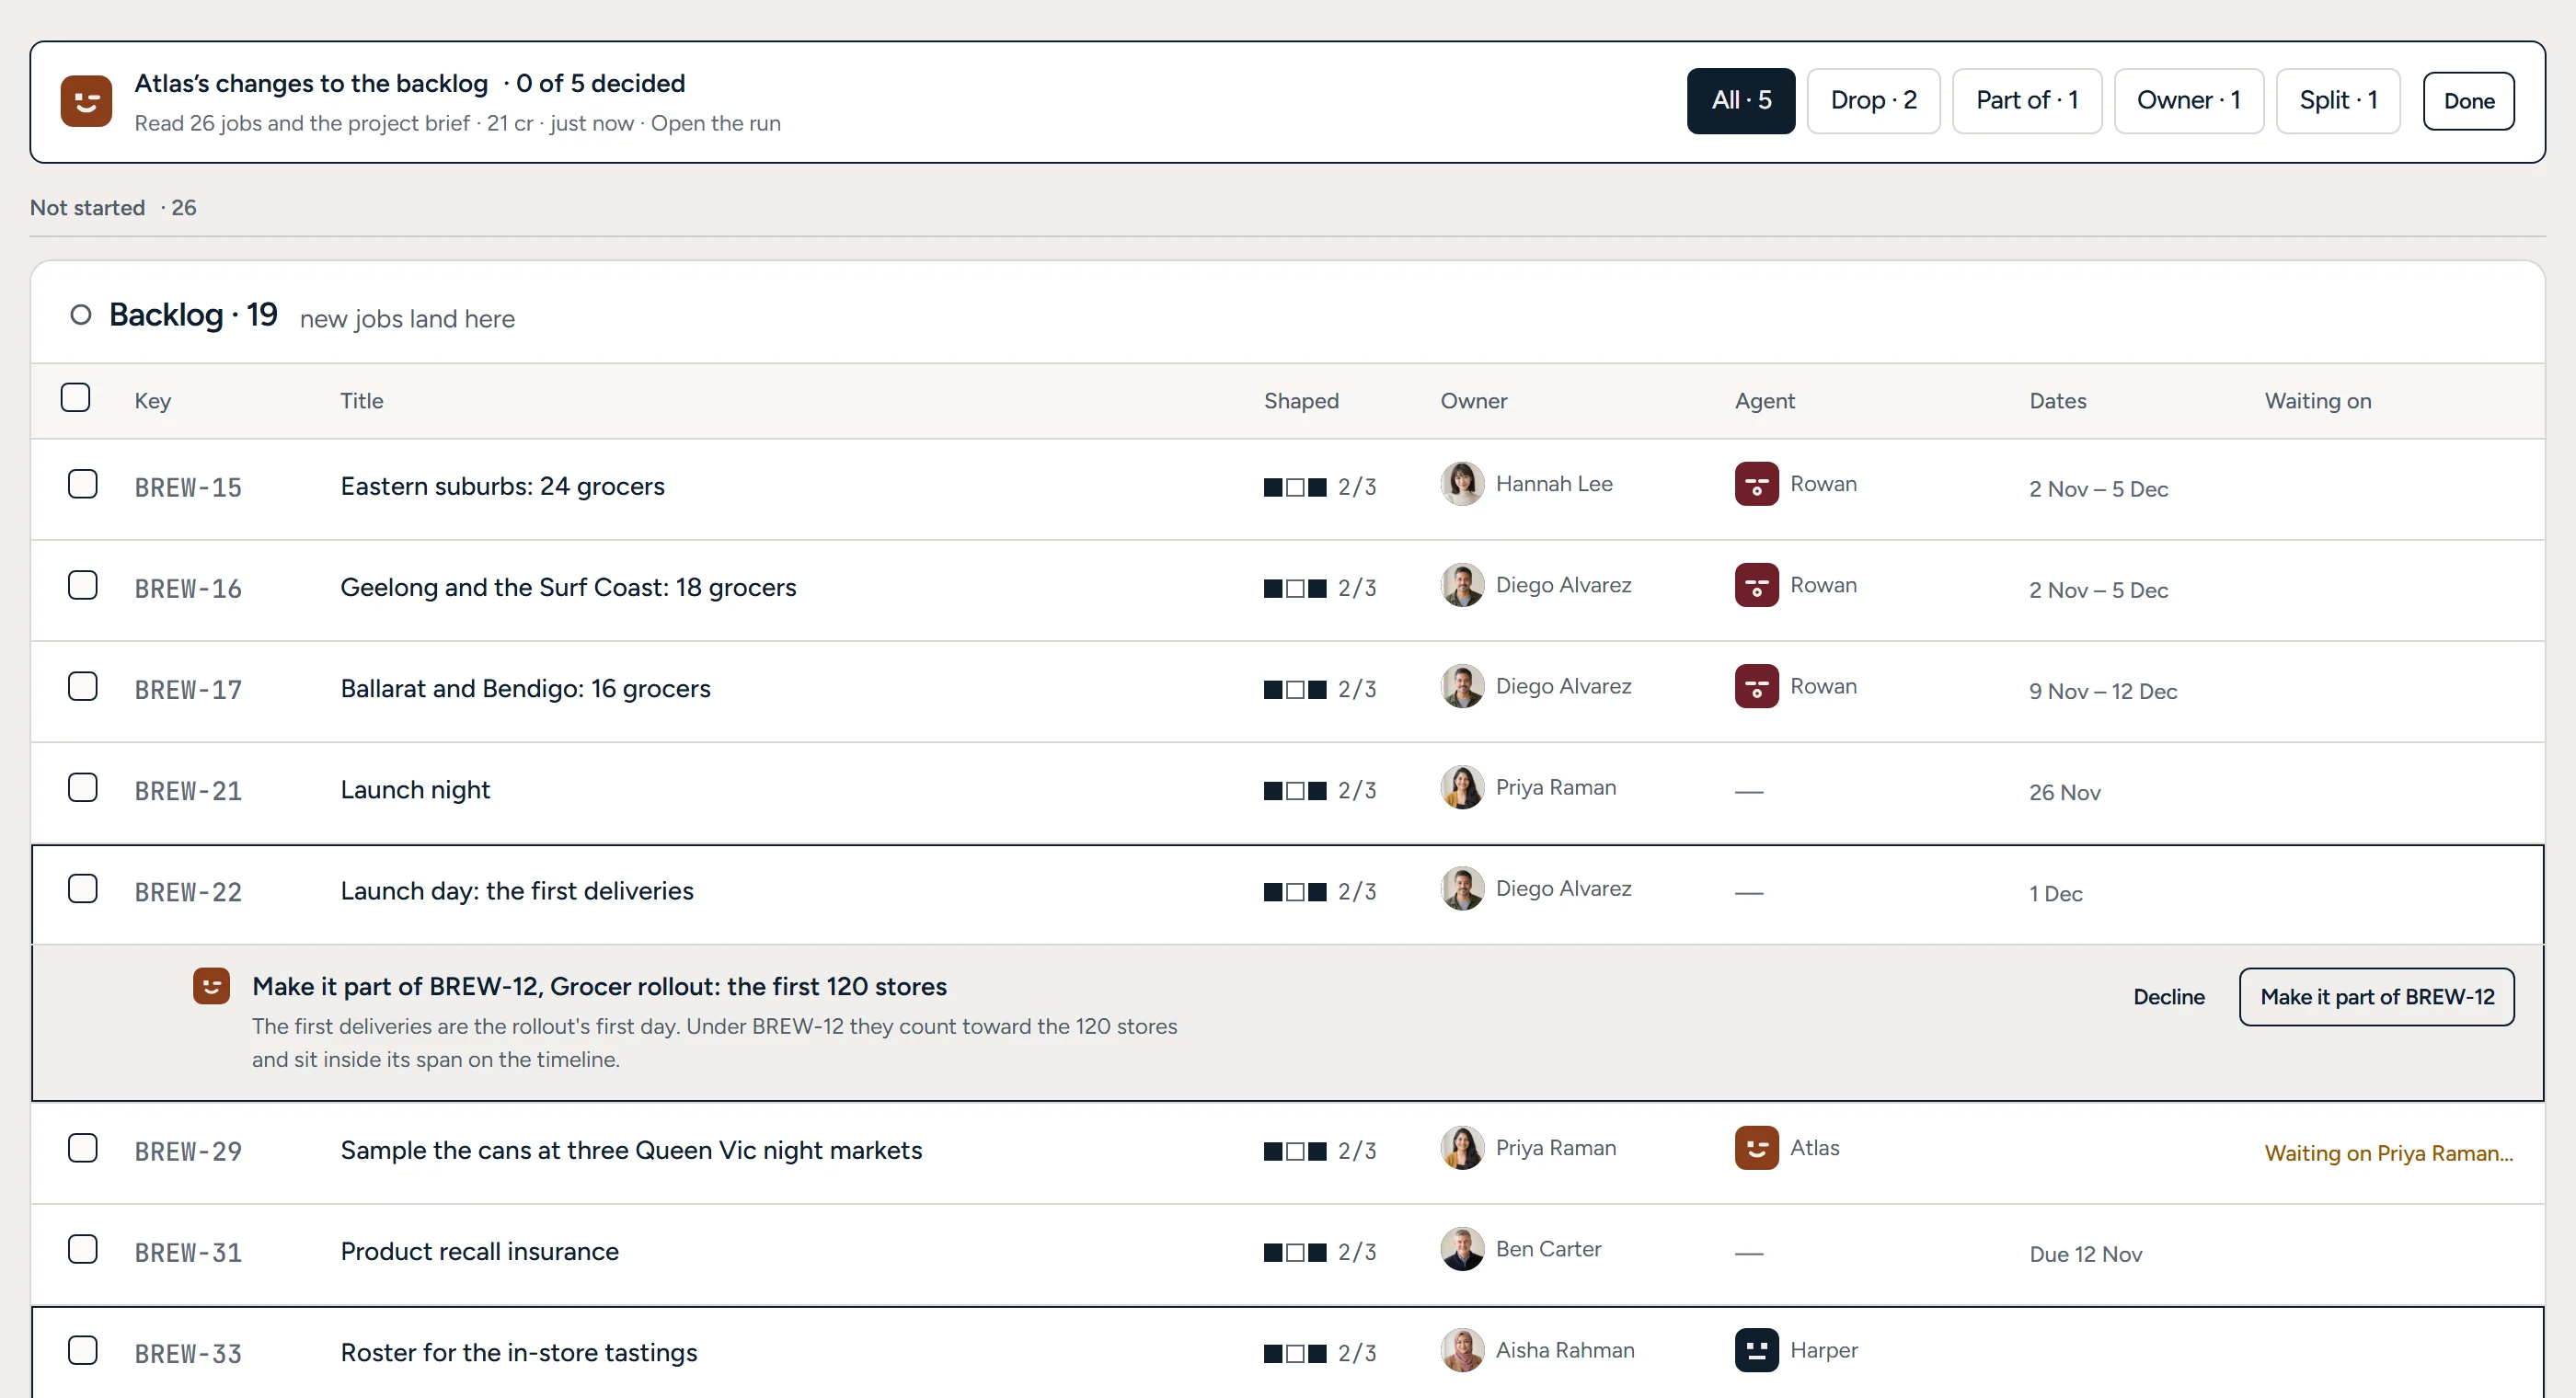Check the BREW-17 row checkbox

pyautogui.click(x=83, y=686)
